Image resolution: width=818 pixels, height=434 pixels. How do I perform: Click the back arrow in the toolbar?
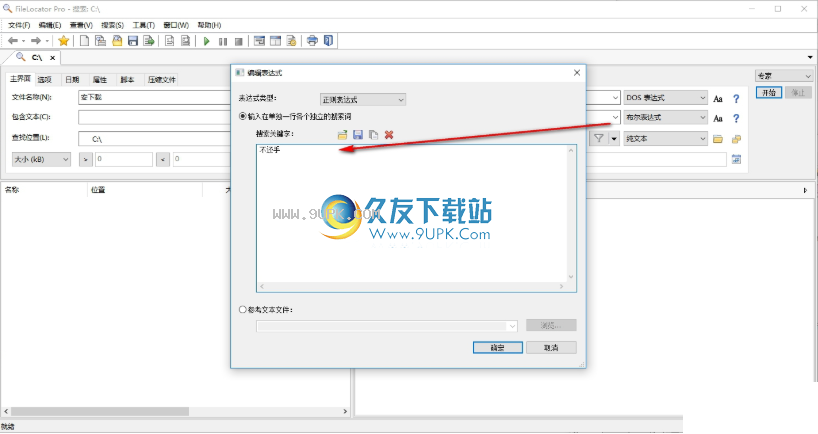[13, 41]
